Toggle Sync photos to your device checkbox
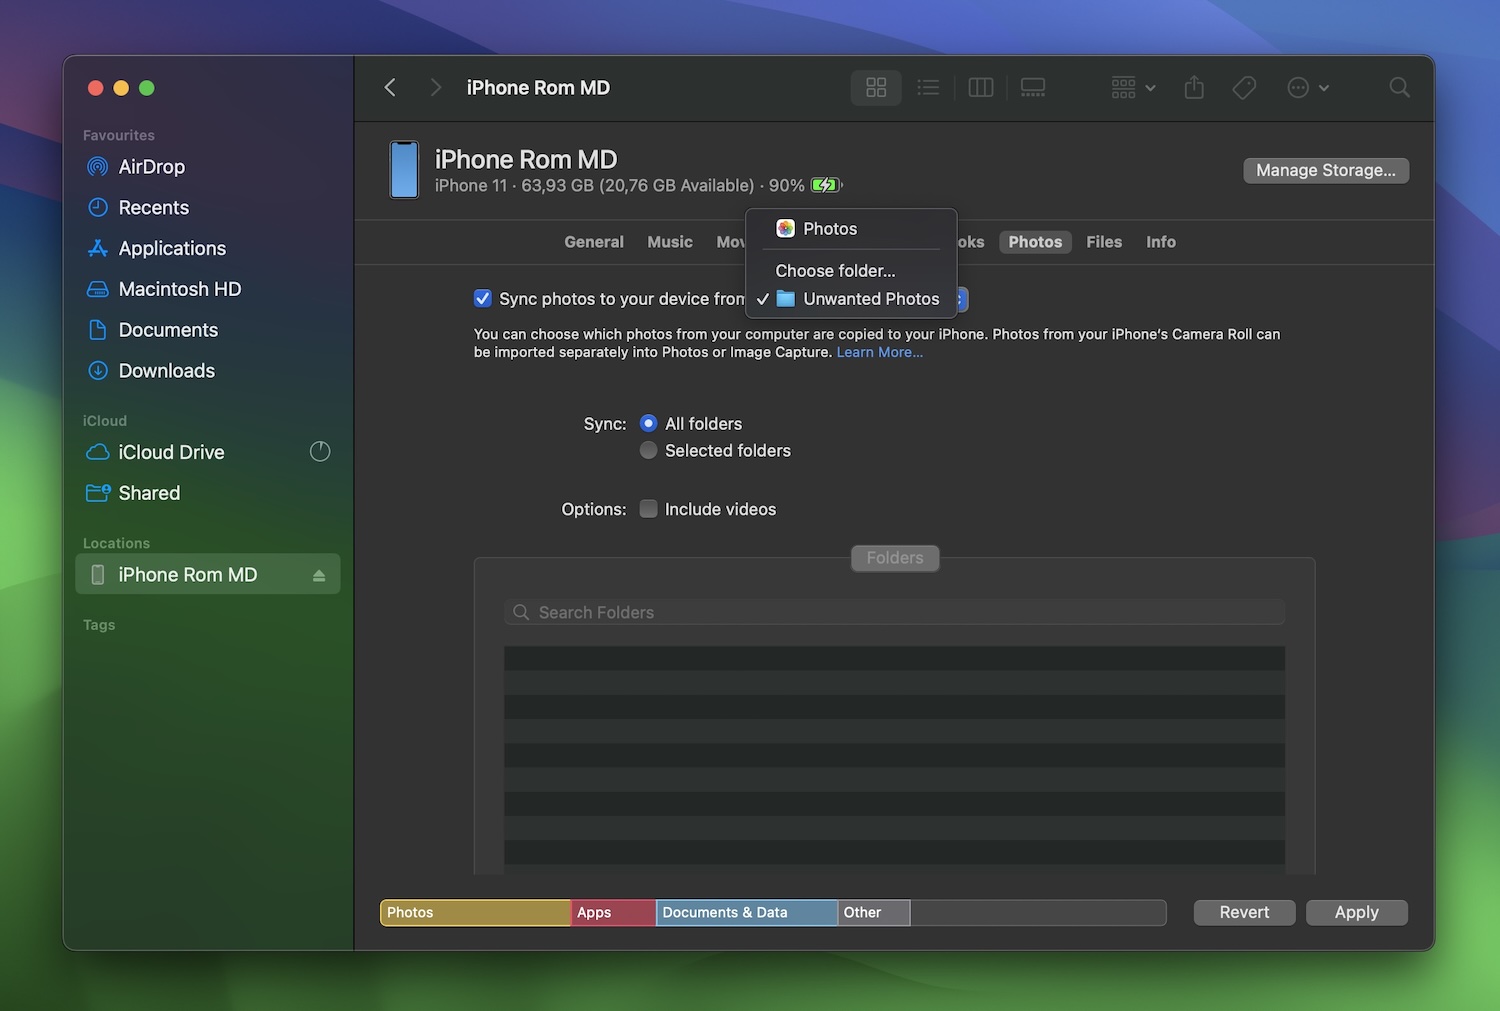Image resolution: width=1500 pixels, height=1011 pixels. pyautogui.click(x=483, y=298)
